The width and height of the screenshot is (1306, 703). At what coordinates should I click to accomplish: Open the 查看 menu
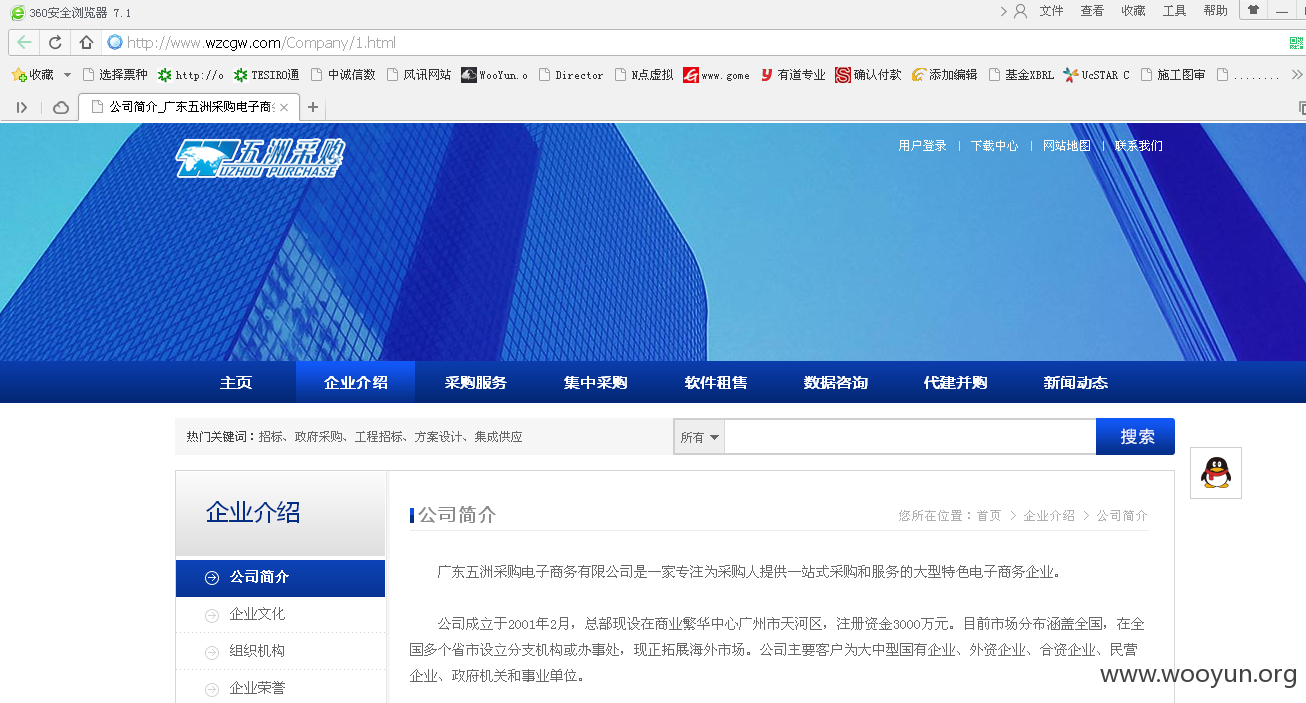tap(1092, 11)
